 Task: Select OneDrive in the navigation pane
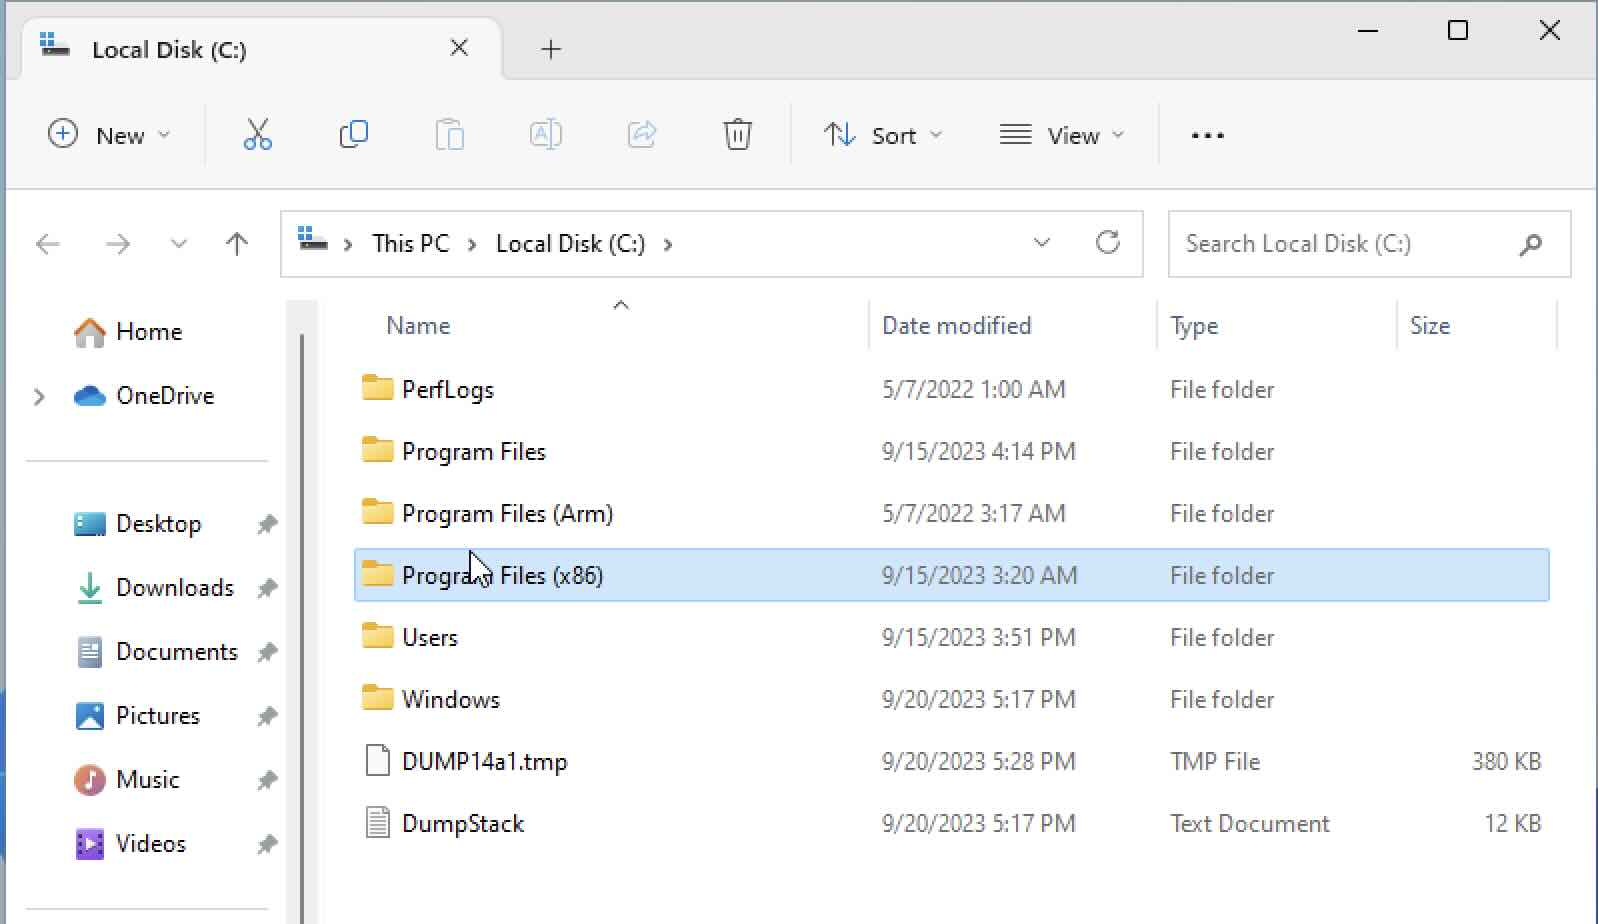click(x=144, y=396)
